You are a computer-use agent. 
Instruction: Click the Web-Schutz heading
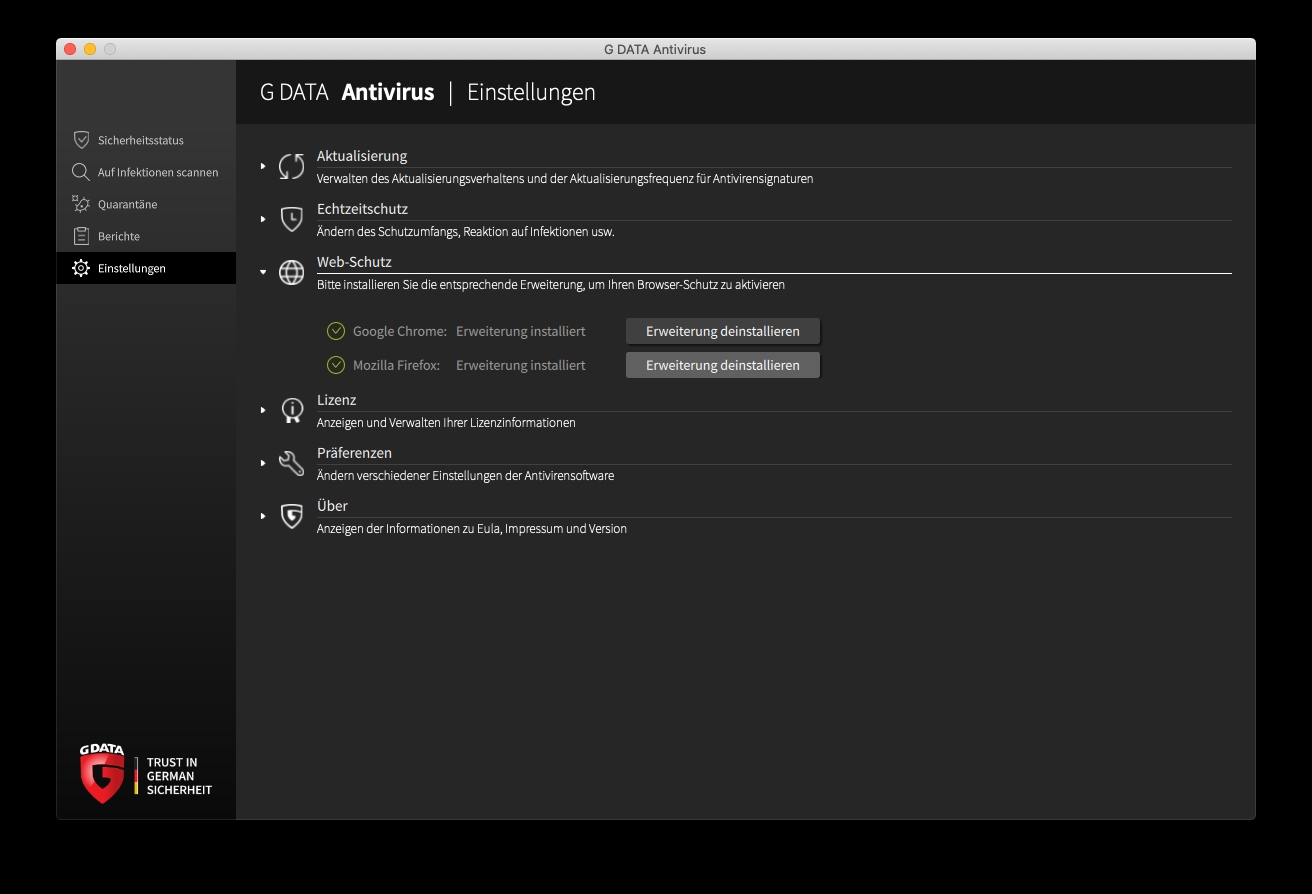[x=354, y=262]
